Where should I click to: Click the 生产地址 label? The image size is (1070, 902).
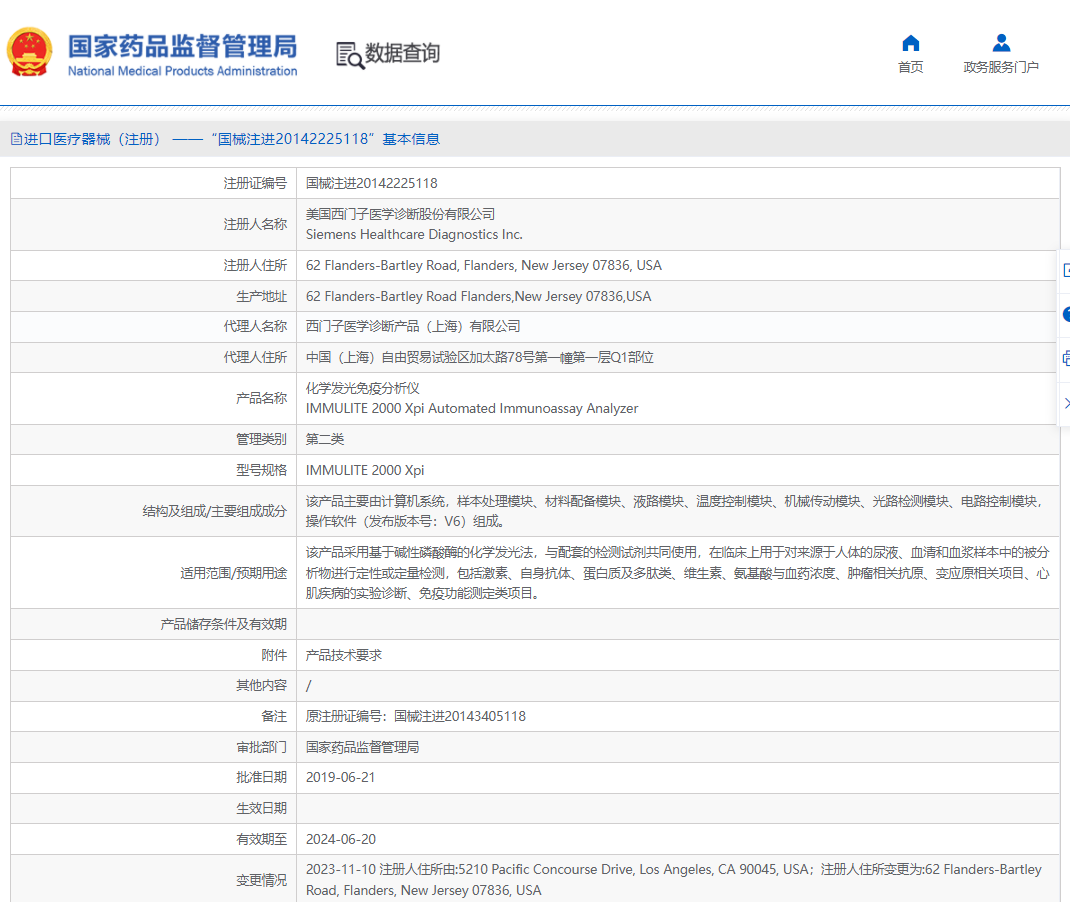[261, 296]
